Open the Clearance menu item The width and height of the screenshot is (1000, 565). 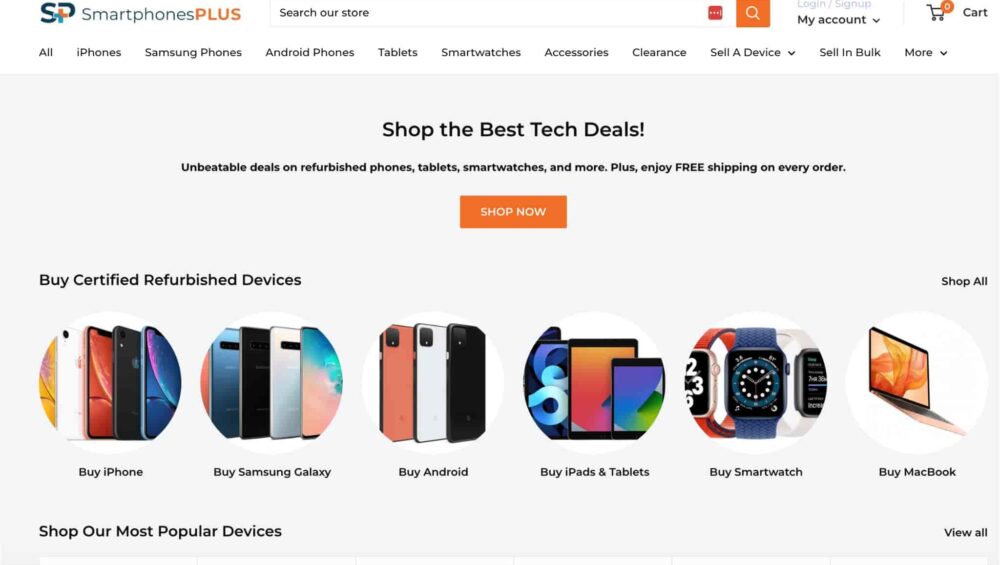point(659,52)
